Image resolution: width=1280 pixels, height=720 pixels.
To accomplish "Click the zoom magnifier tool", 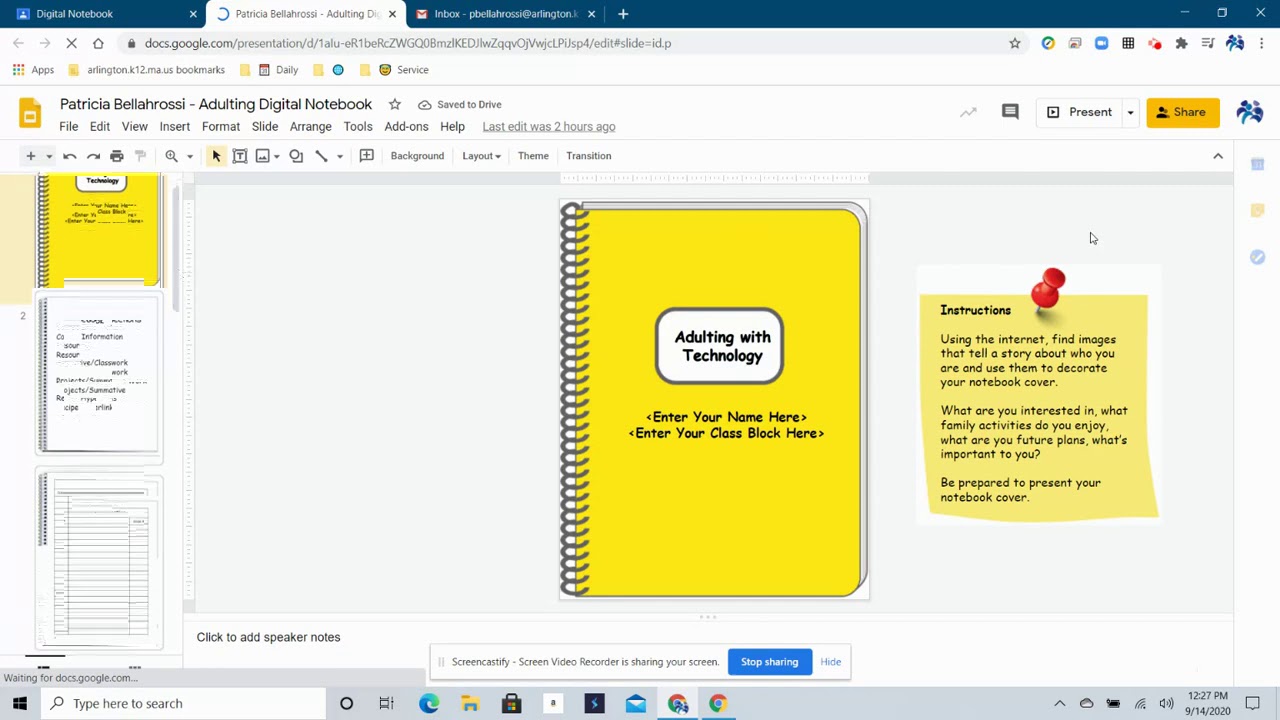I will click(x=172, y=156).
